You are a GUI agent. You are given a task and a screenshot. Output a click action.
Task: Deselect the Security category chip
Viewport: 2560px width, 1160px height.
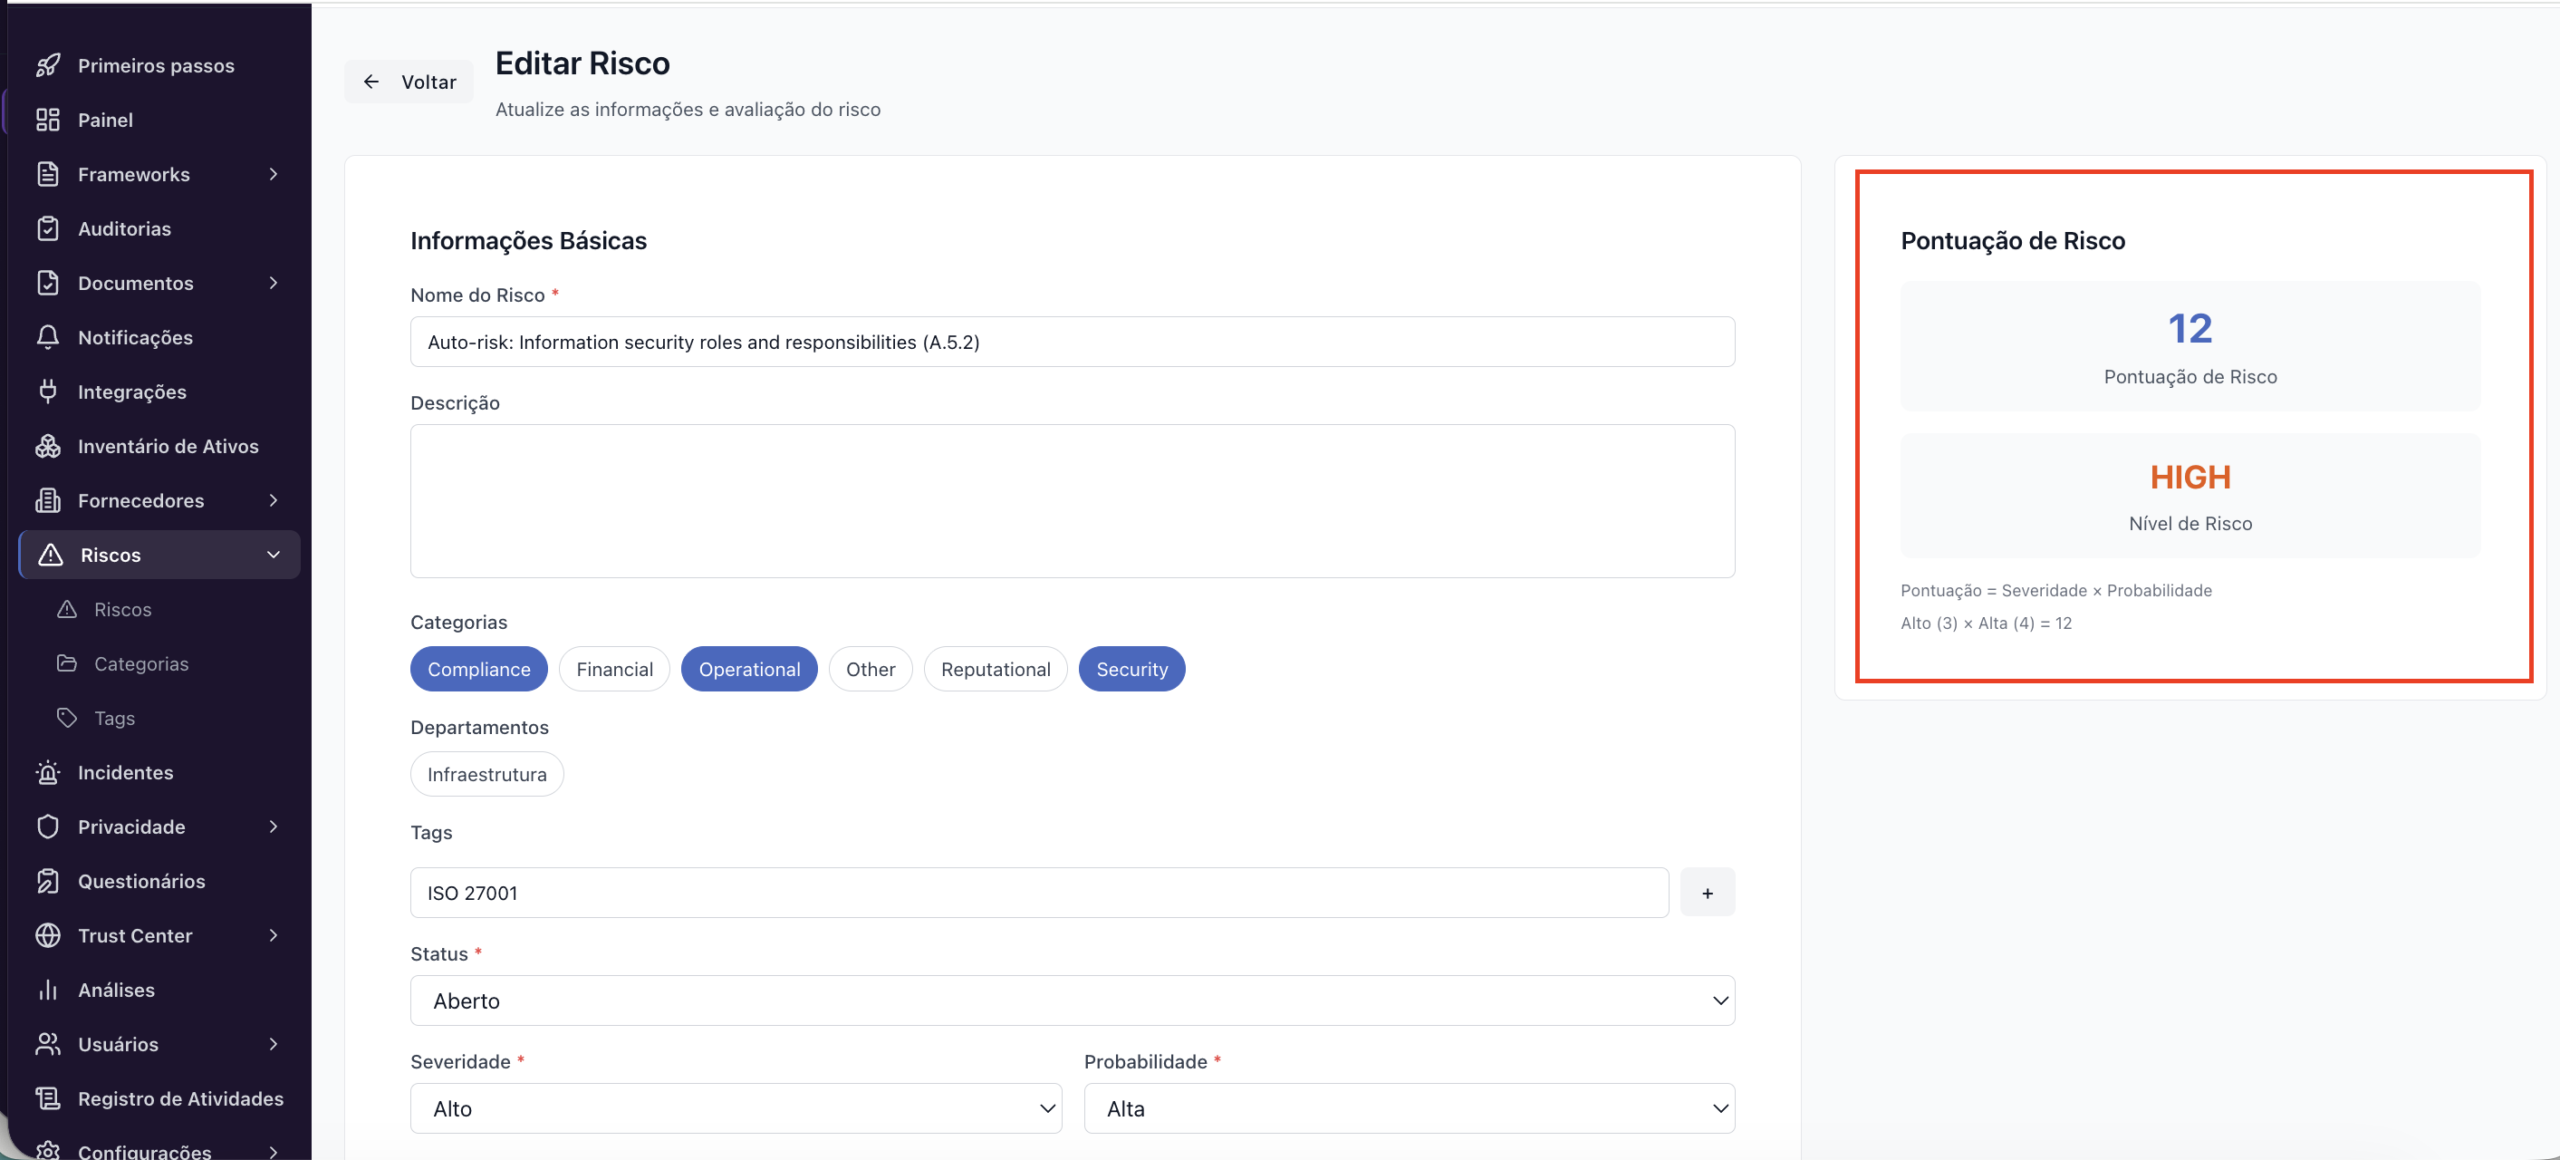[x=1132, y=669]
